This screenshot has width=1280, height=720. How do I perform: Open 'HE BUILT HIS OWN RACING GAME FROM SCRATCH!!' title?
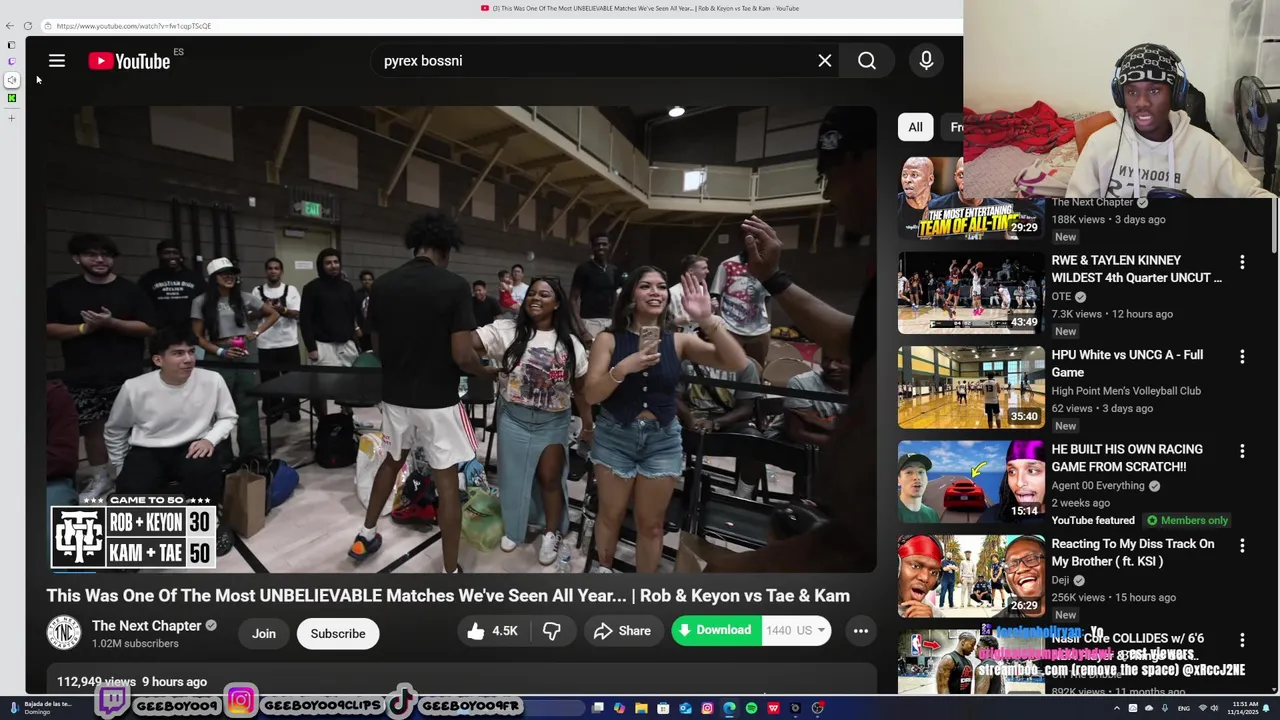point(1127,458)
